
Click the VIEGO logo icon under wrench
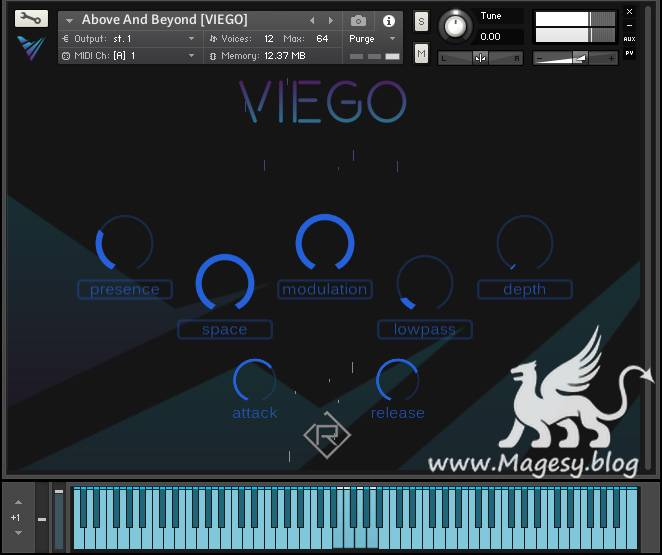click(31, 47)
